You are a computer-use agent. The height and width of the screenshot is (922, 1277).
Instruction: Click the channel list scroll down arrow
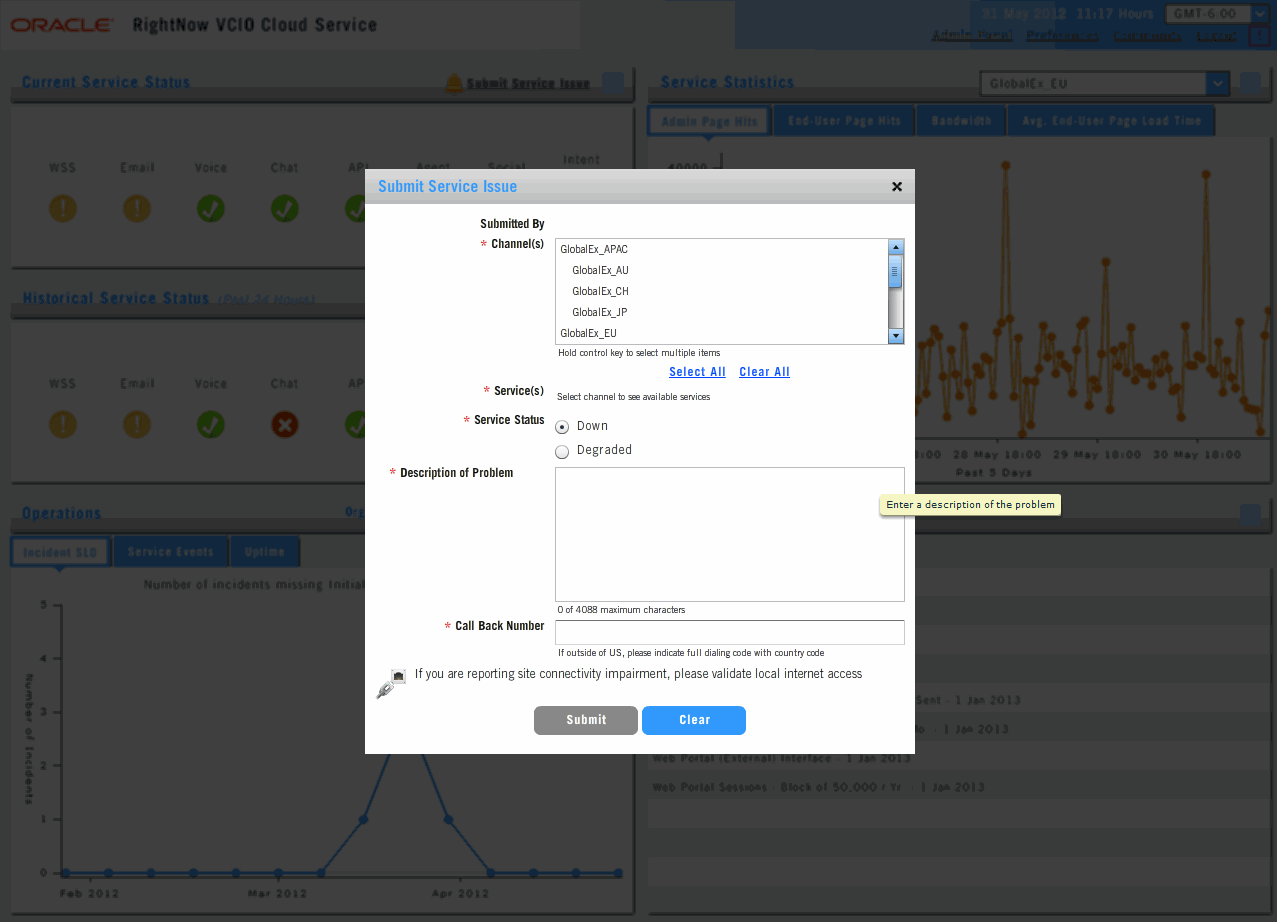pos(896,336)
